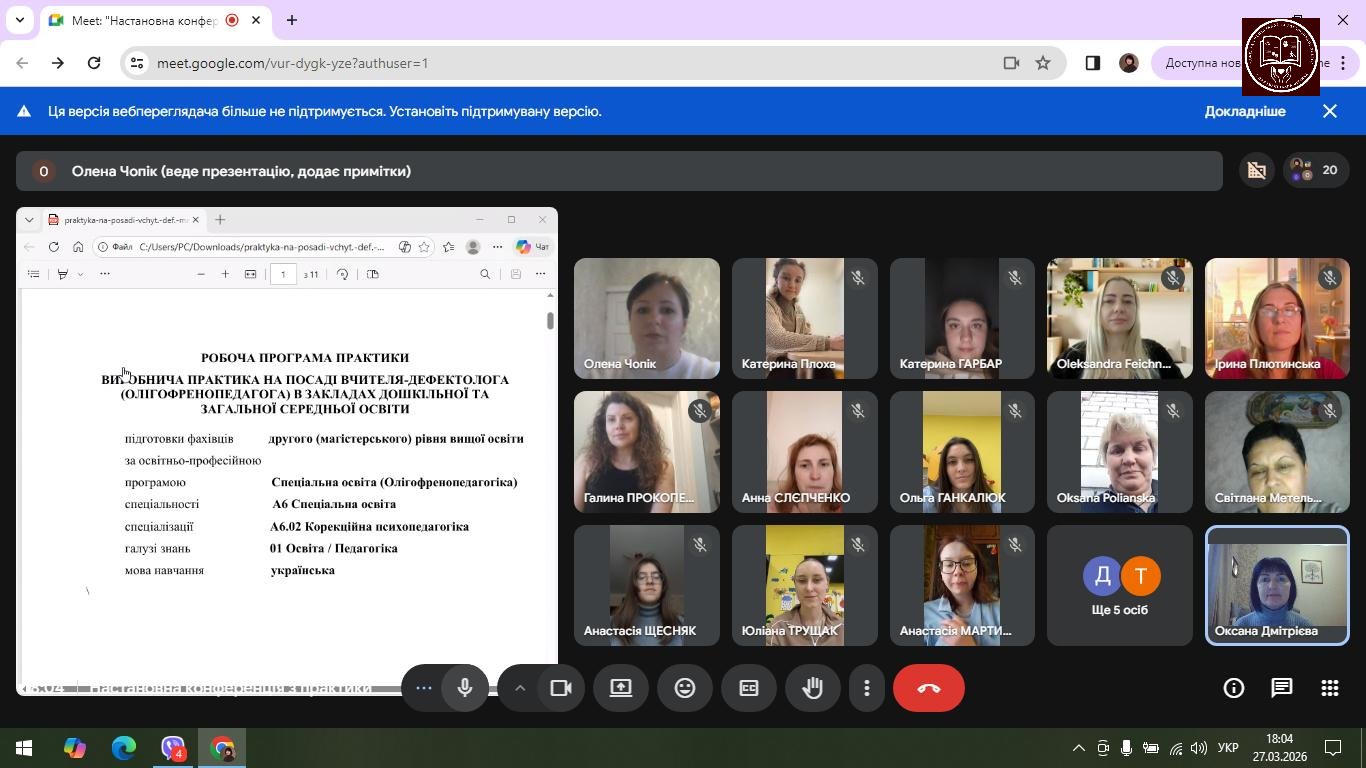Open the tab search dropdown arrow
1366x768 pixels.
[19, 20]
